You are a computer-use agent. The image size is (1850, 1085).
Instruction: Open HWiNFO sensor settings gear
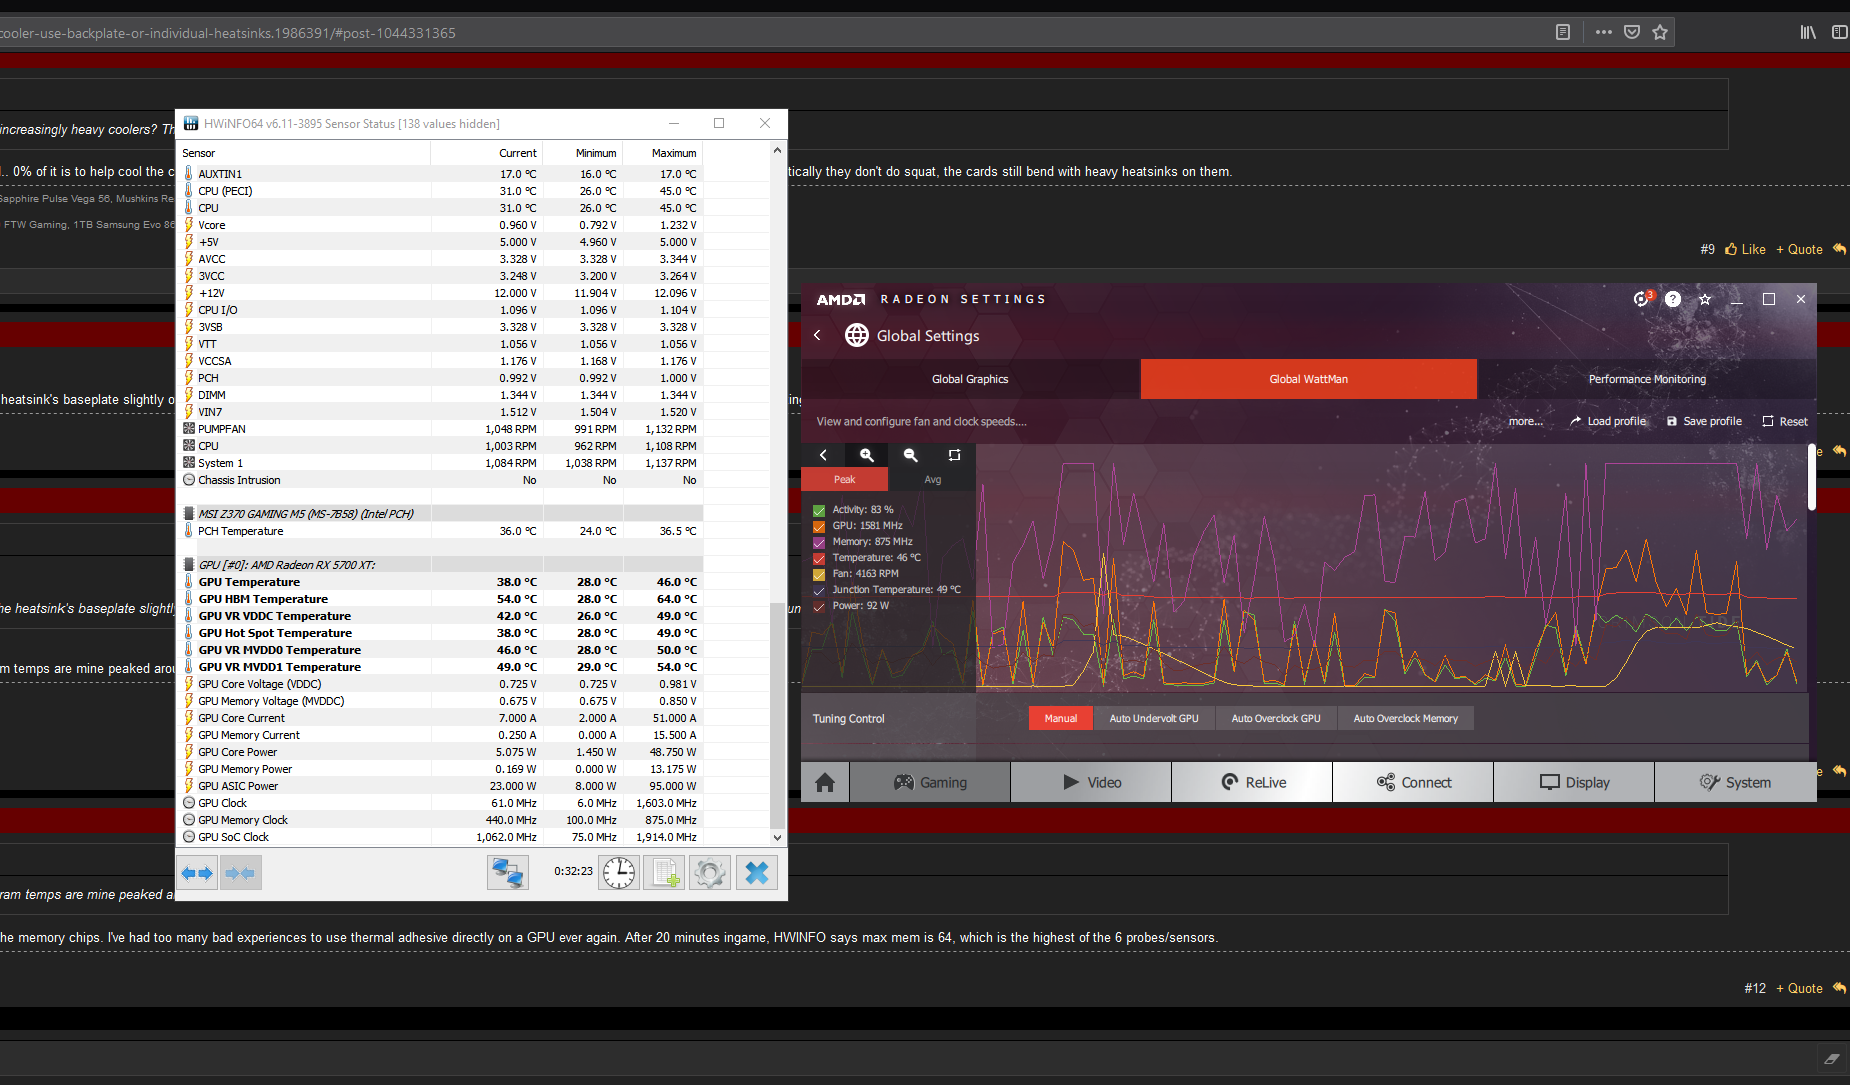coord(710,873)
